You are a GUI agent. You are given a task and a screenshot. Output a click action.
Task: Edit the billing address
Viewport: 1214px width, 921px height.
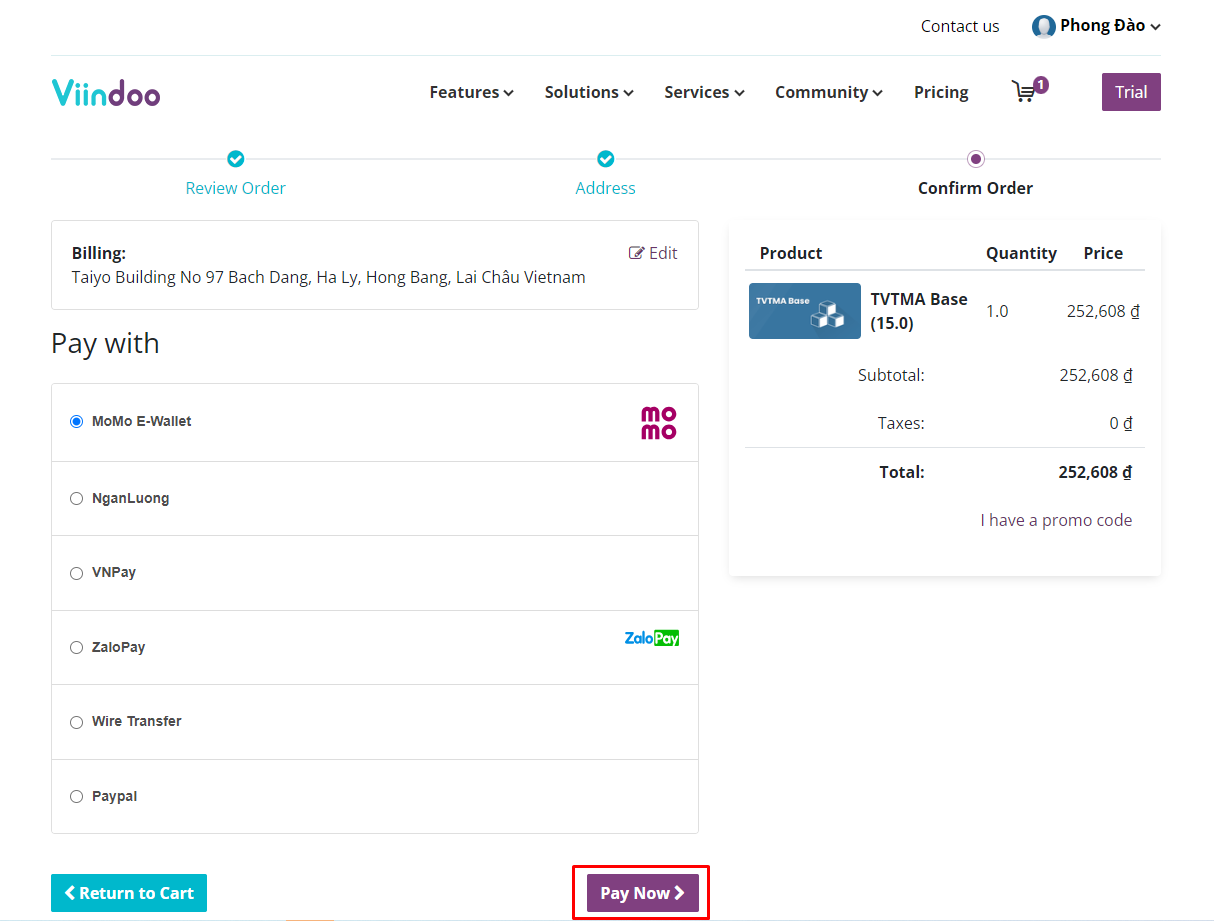coord(653,253)
